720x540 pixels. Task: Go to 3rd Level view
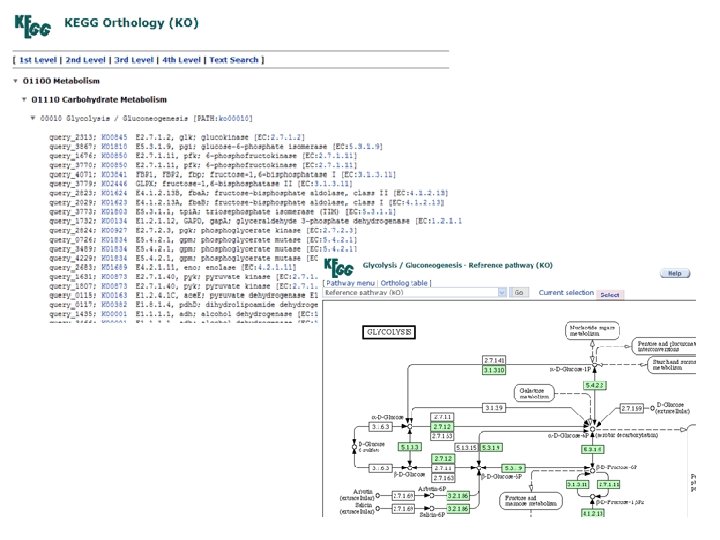point(134,60)
